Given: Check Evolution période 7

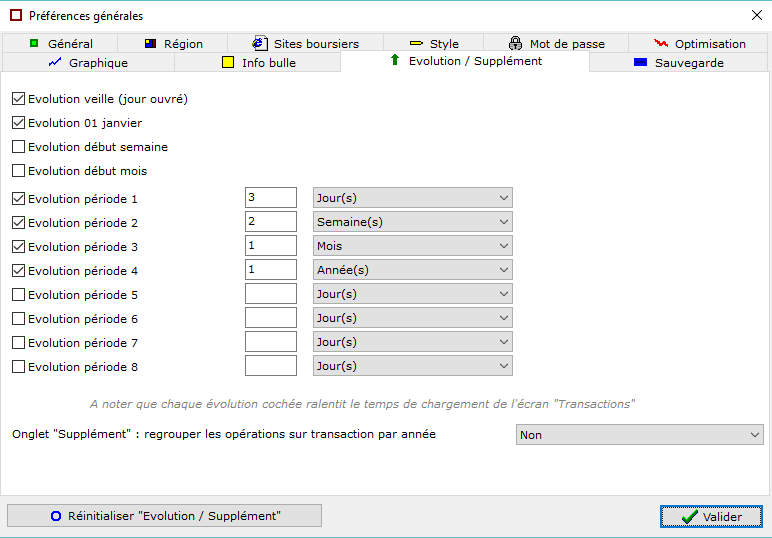Looking at the screenshot, I should point(18,343).
